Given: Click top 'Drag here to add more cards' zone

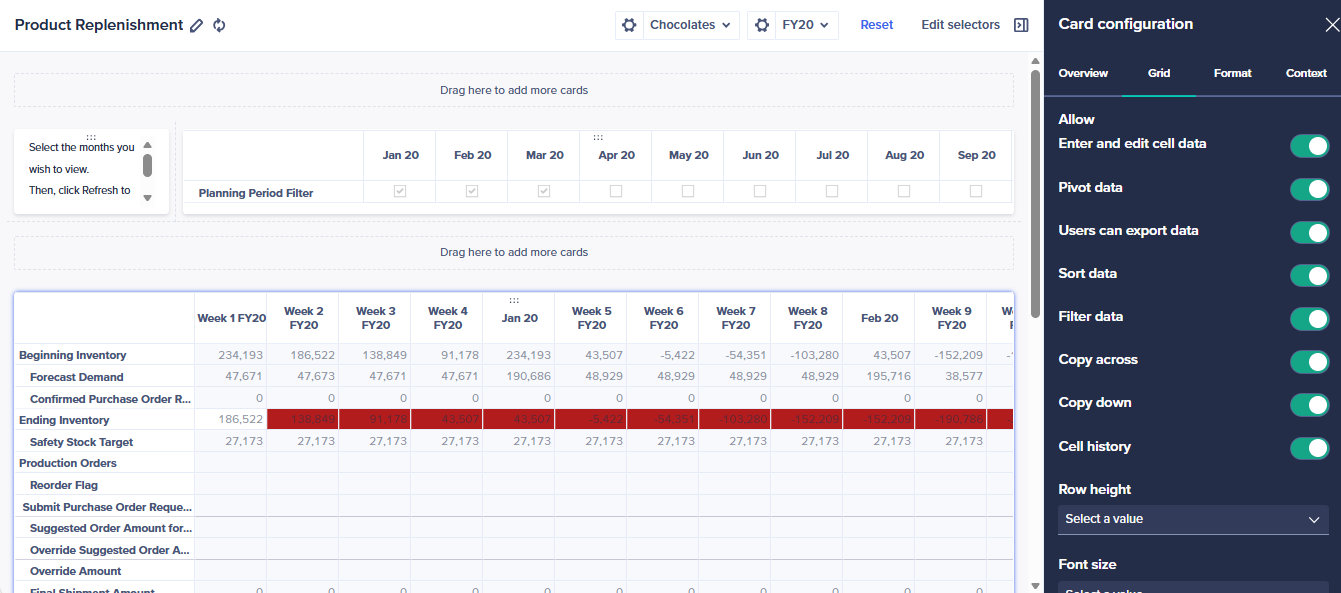Looking at the screenshot, I should coord(514,90).
